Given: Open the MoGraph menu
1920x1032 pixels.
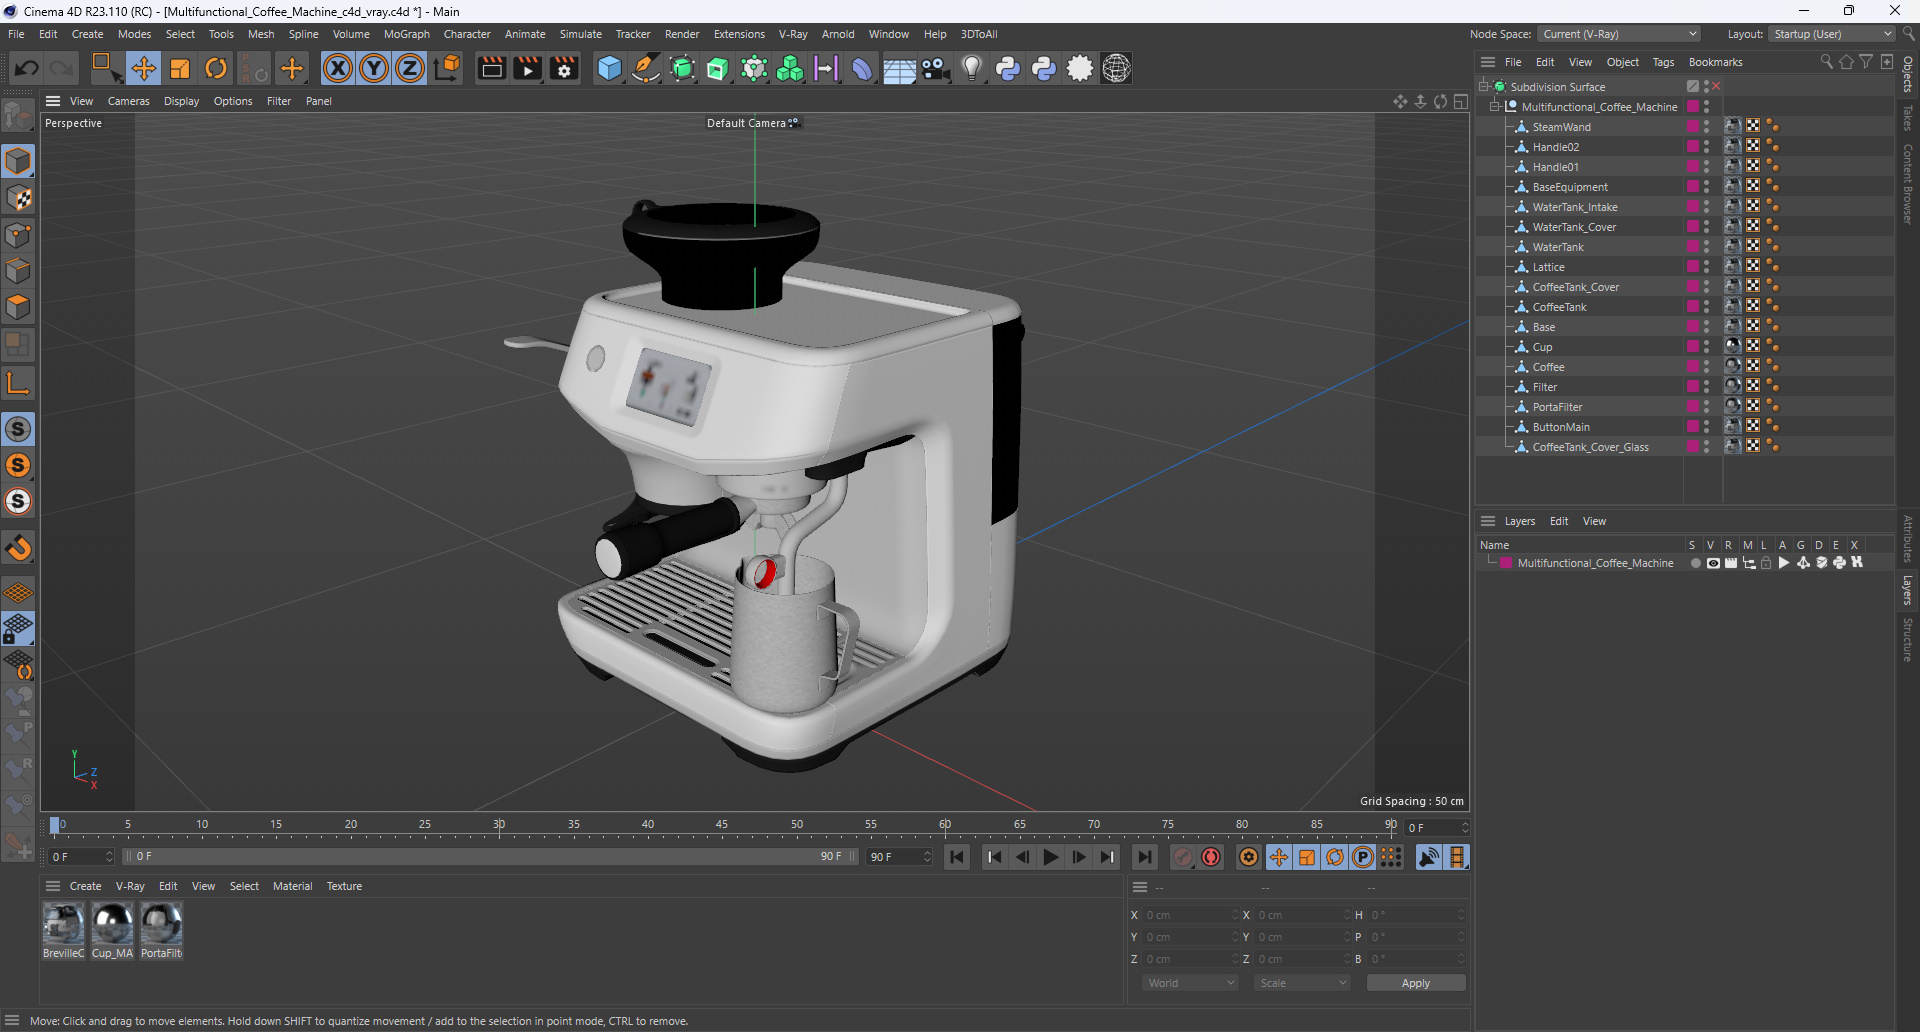Looking at the screenshot, I should click(406, 34).
